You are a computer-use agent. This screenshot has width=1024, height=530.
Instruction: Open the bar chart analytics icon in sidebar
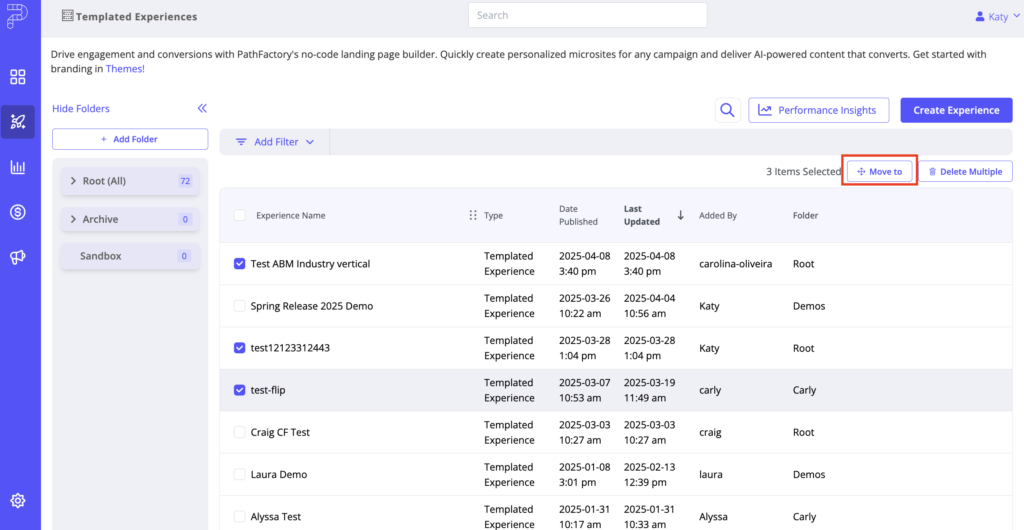pos(18,167)
